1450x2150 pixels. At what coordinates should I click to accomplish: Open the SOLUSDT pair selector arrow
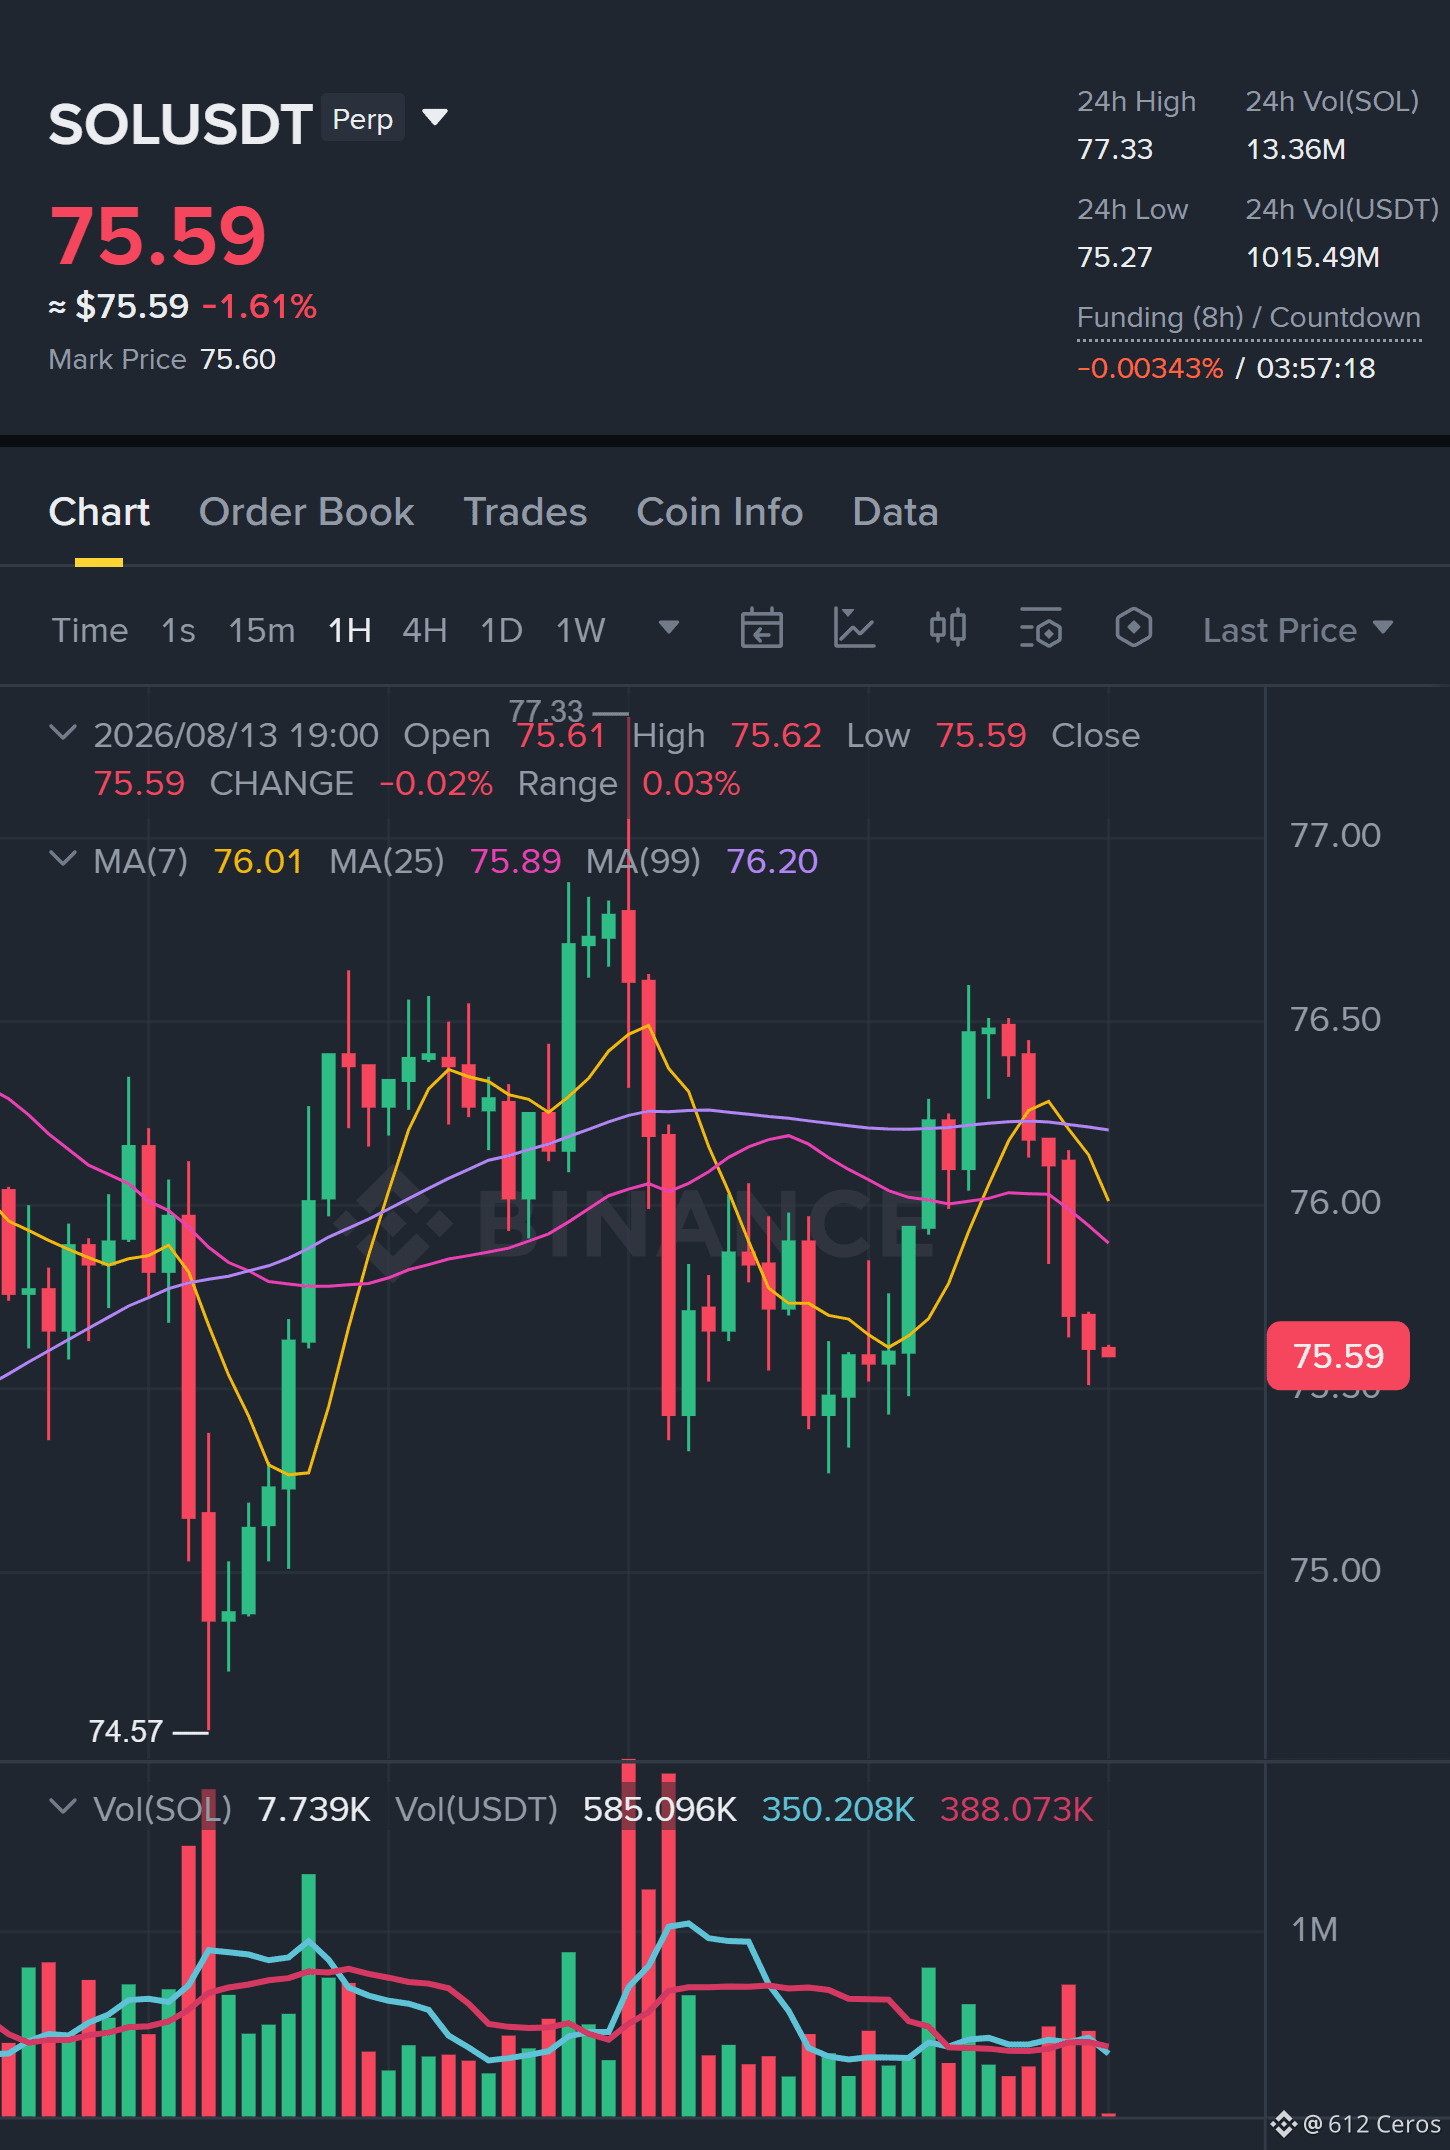435,118
